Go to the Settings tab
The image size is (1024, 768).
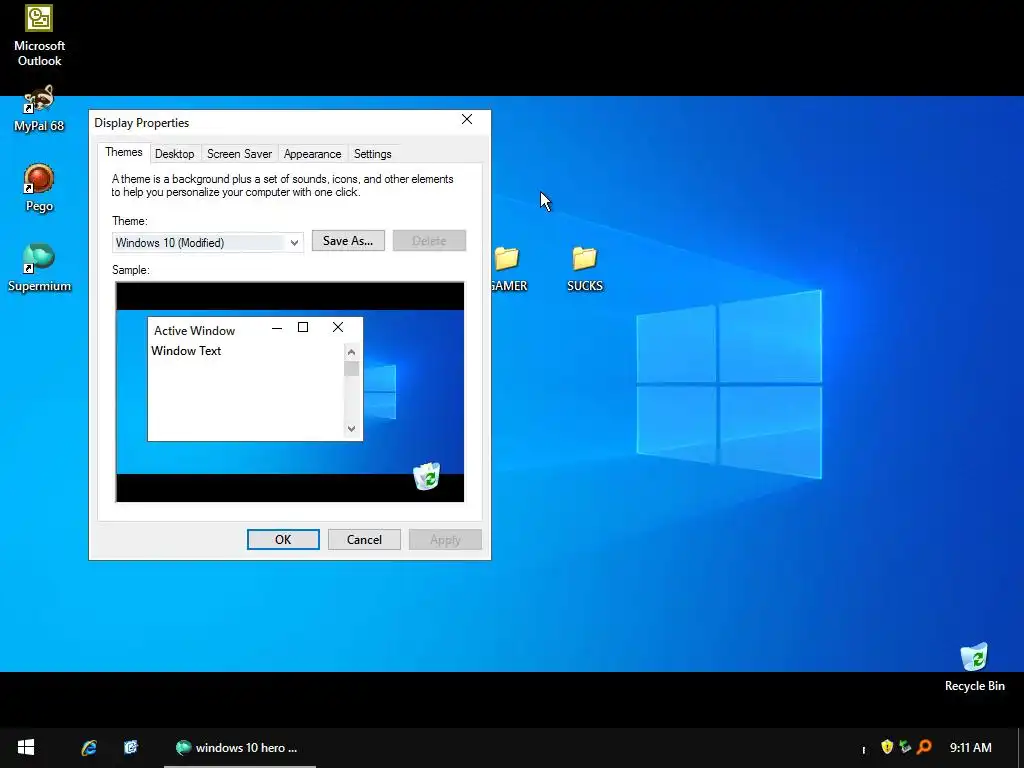pos(372,154)
